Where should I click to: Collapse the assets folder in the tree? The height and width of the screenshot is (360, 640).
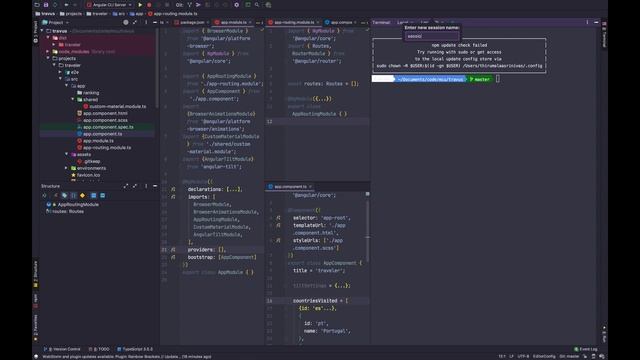[67, 154]
